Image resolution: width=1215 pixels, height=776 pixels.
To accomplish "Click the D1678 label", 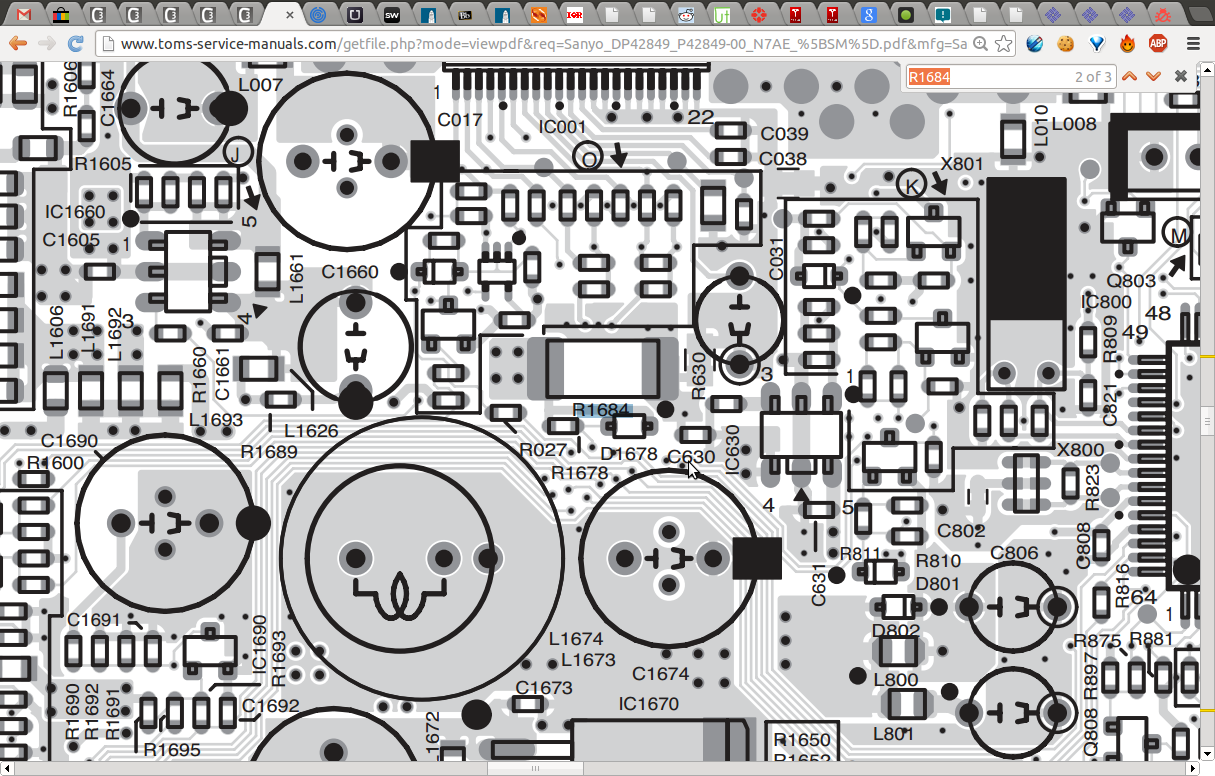I will [629, 454].
